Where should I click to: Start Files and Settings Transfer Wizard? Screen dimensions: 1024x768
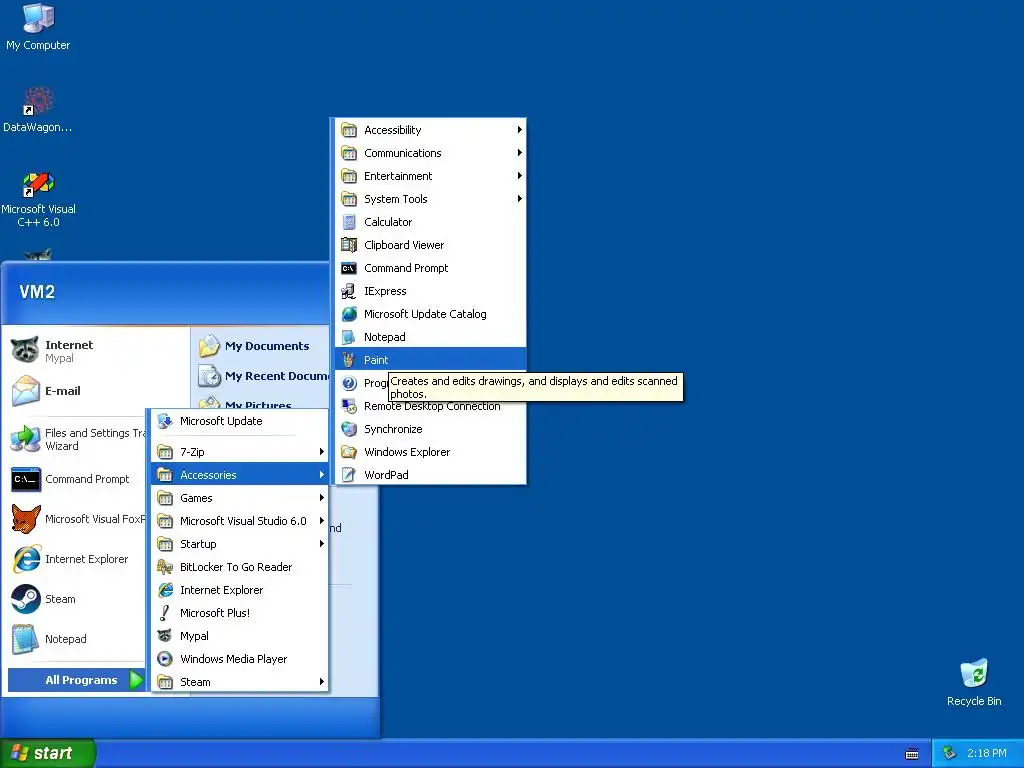[77, 439]
